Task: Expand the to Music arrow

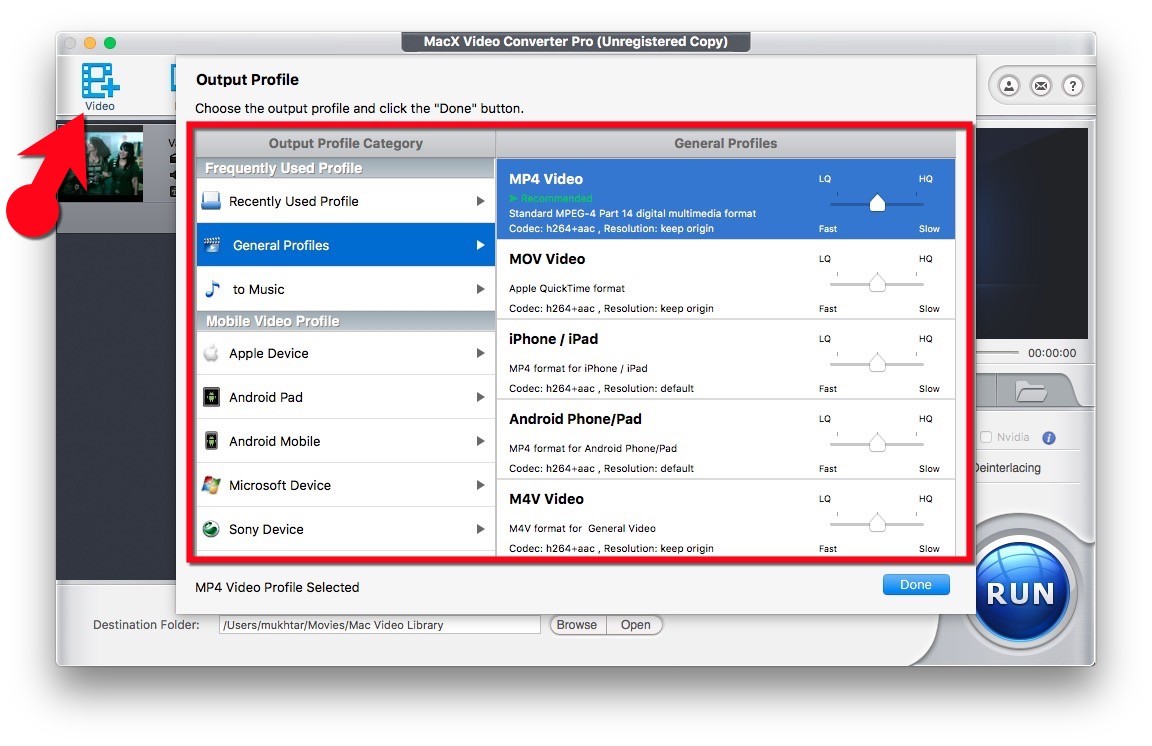Action: [x=480, y=290]
